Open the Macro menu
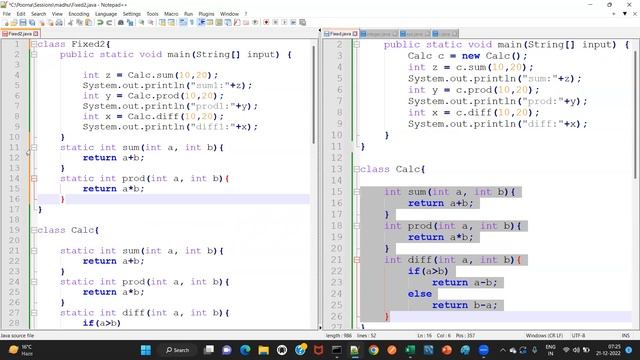Viewport: 640px width, 360px height. pos(171,14)
